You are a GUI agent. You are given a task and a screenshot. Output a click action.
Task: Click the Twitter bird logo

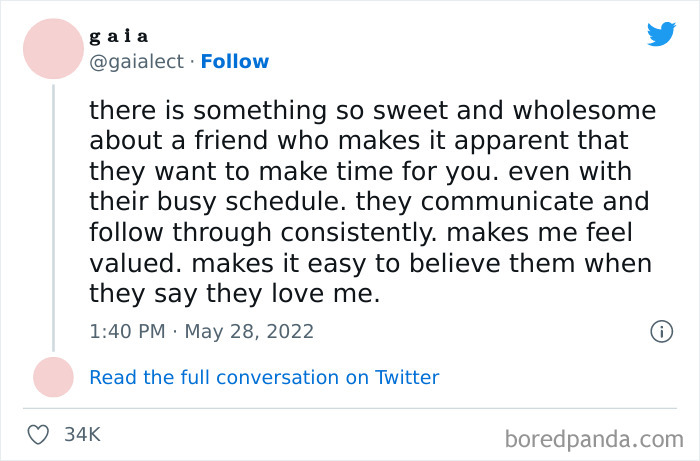(661, 34)
